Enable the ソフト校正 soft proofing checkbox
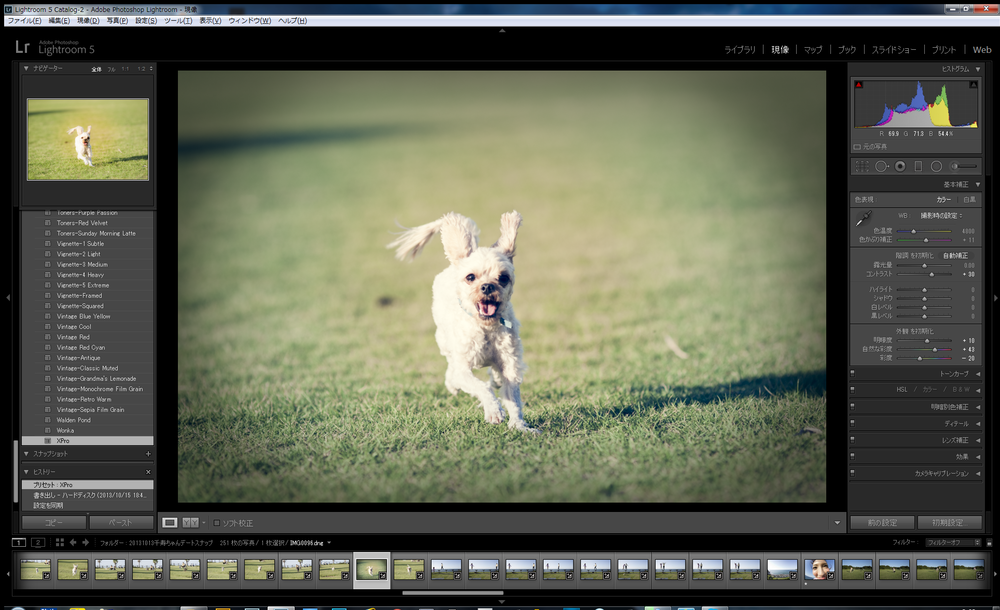Viewport: 1000px width, 610px height. [x=217, y=523]
